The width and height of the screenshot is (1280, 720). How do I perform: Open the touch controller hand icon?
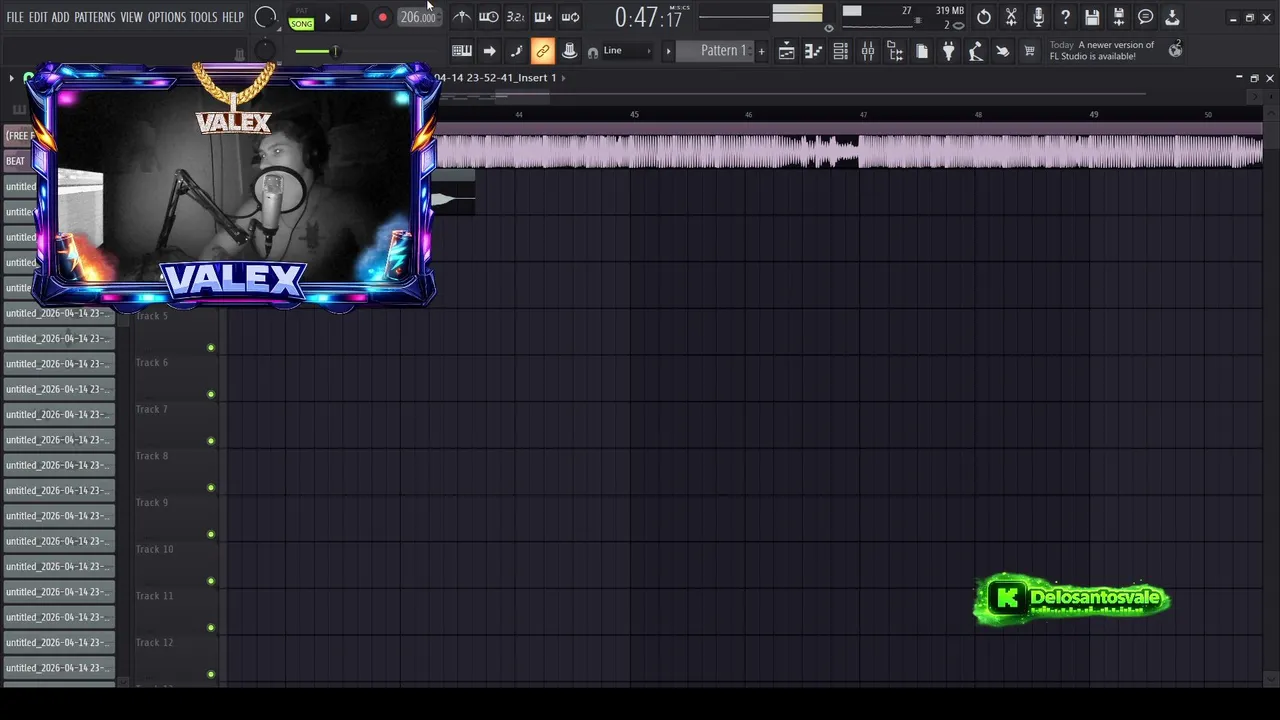coord(1003,51)
